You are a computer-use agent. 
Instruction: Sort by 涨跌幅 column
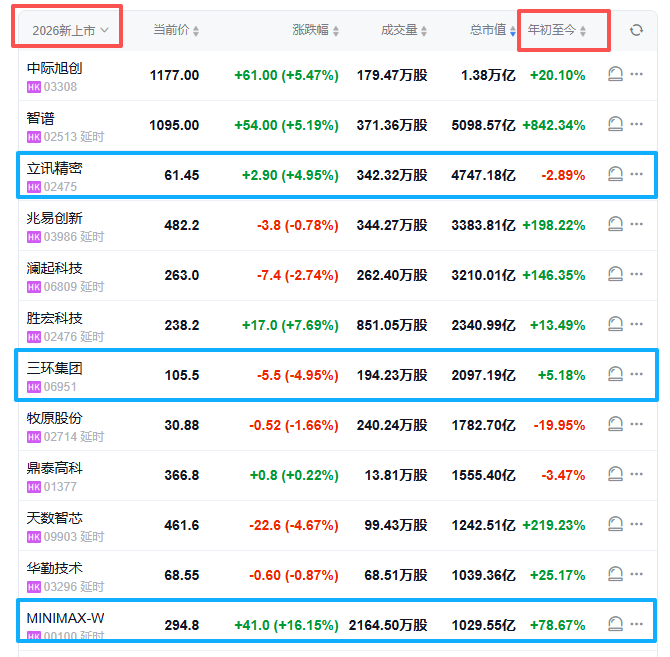(316, 30)
